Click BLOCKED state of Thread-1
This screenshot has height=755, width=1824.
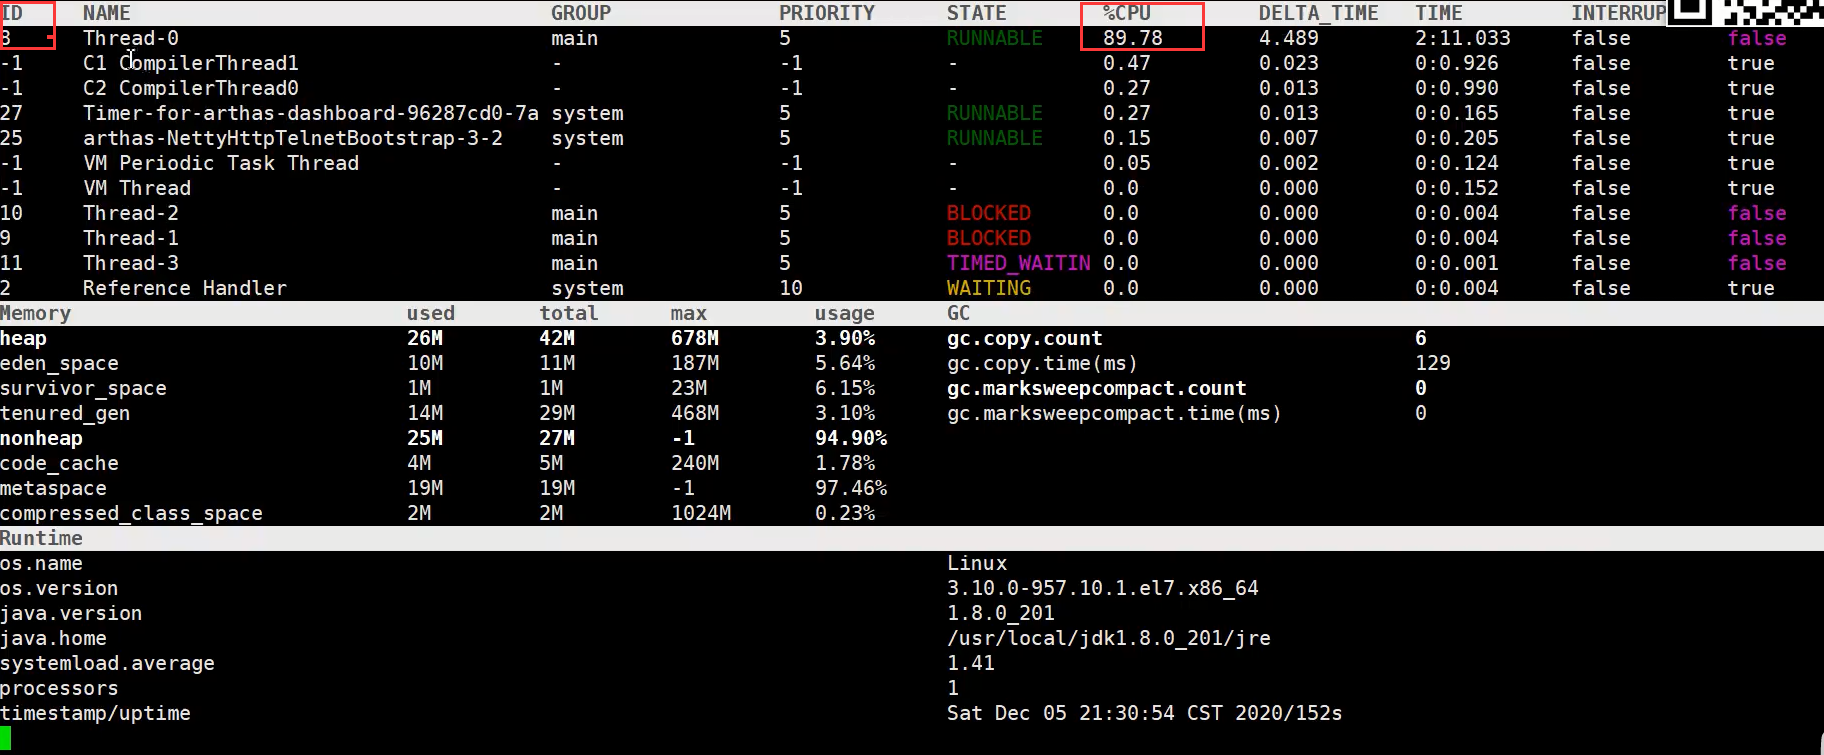pos(988,238)
